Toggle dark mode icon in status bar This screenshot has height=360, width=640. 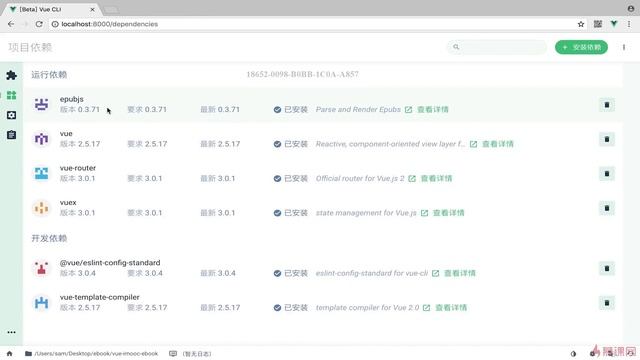point(573,353)
